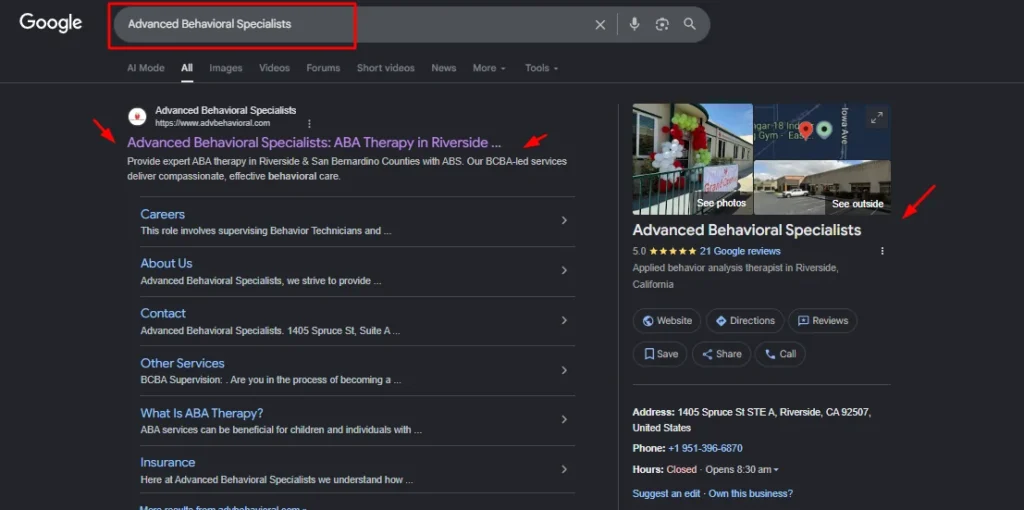Click the chevron on the Contact row
Viewport: 1024px width, 510px height.
coord(564,320)
